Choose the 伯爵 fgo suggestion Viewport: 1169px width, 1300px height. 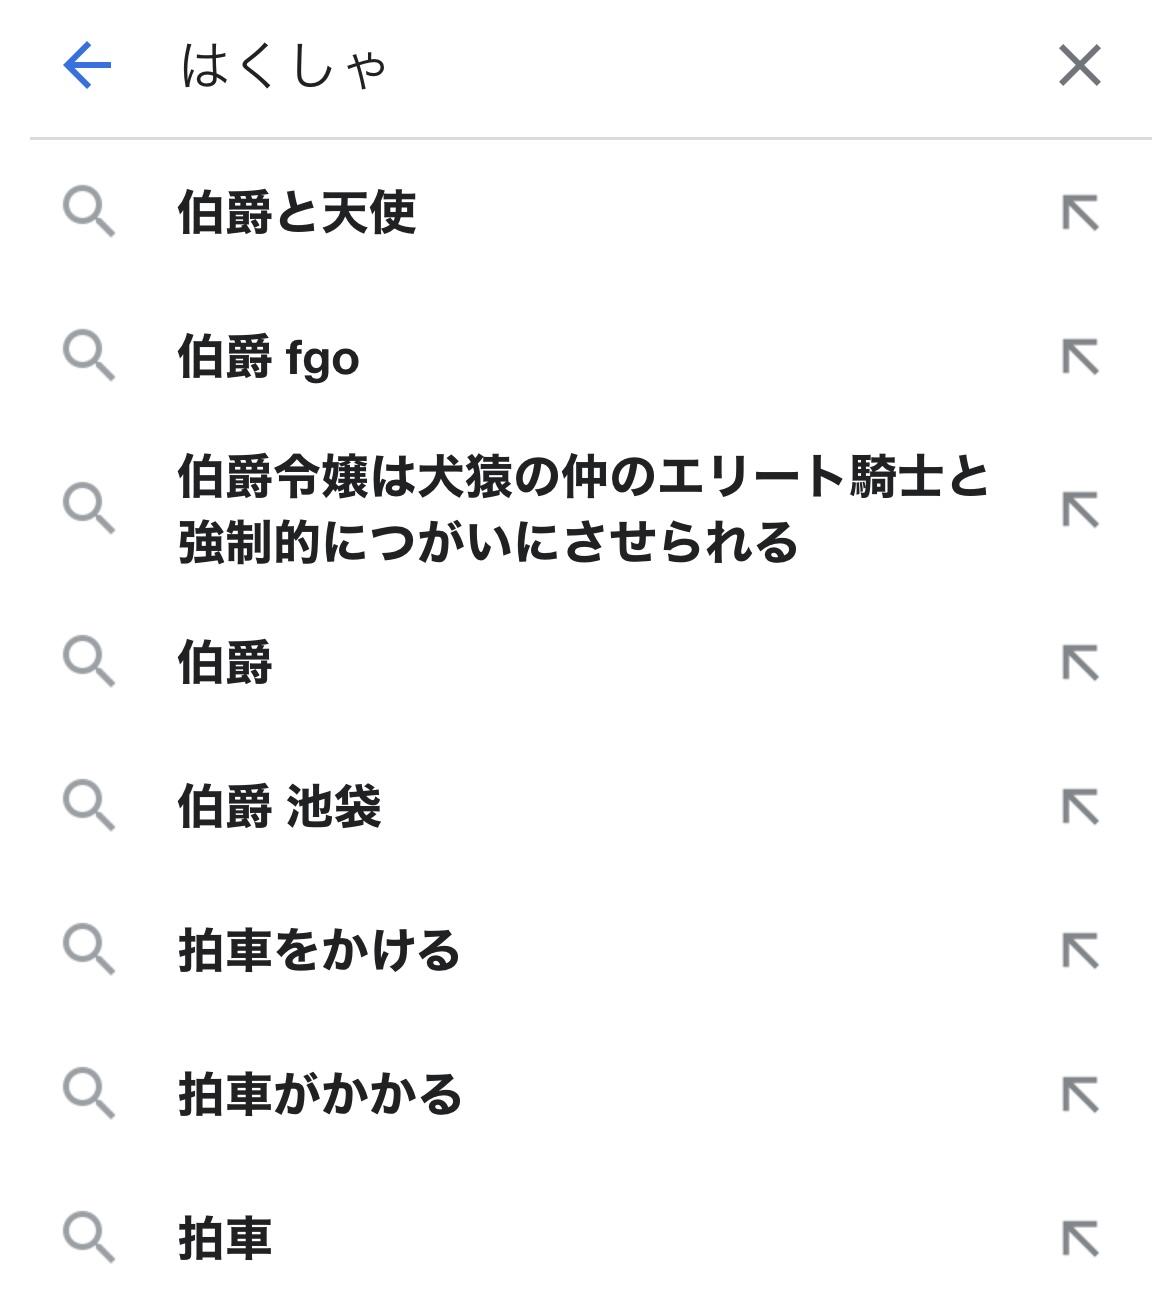click(268, 357)
